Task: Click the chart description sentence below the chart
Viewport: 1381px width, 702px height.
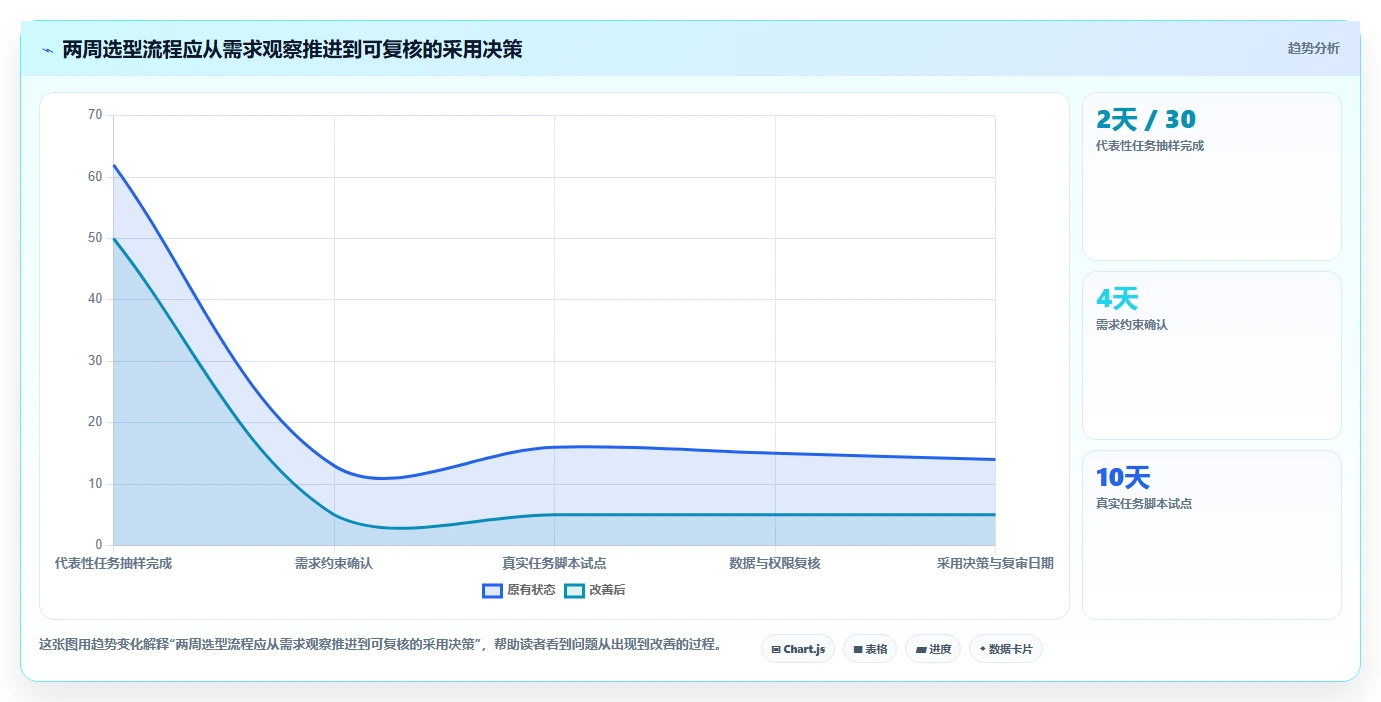Action: pos(381,645)
